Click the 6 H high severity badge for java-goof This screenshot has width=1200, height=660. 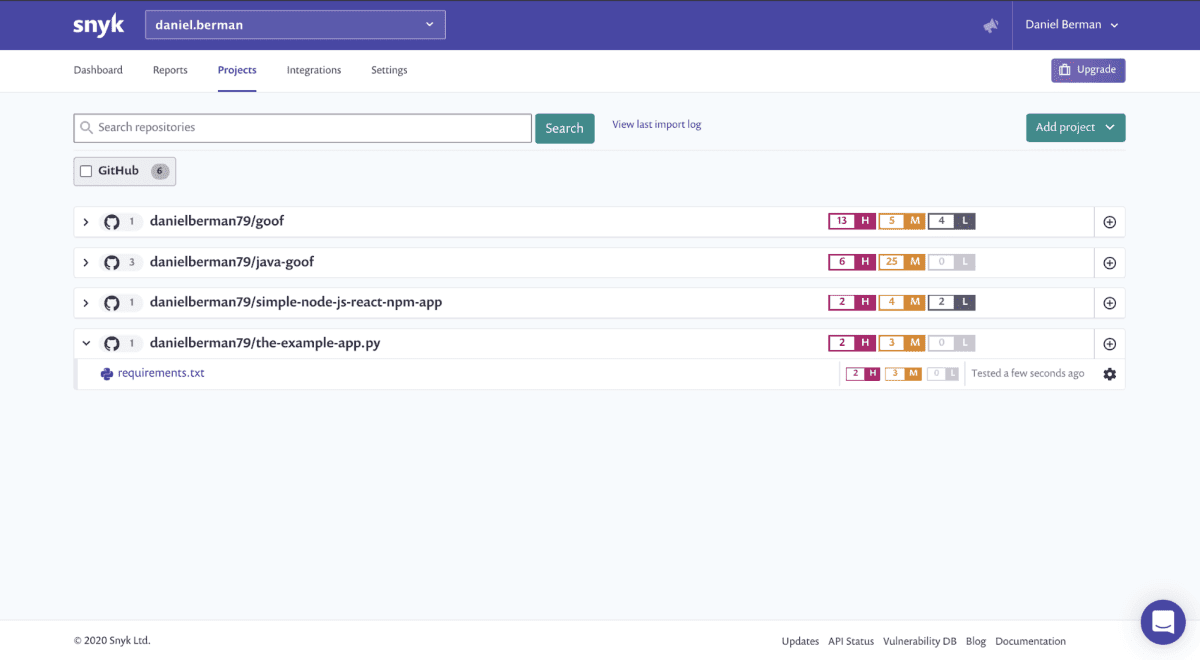[852, 262]
